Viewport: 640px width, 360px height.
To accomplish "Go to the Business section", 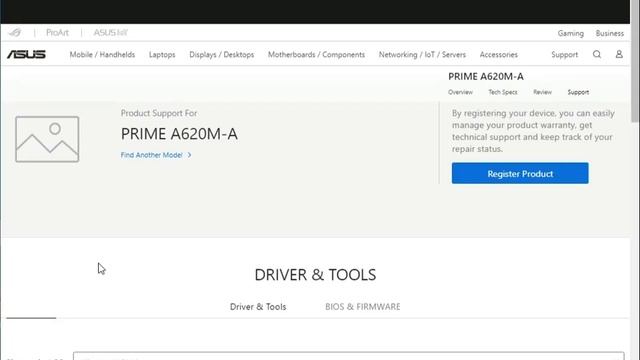I will (609, 33).
